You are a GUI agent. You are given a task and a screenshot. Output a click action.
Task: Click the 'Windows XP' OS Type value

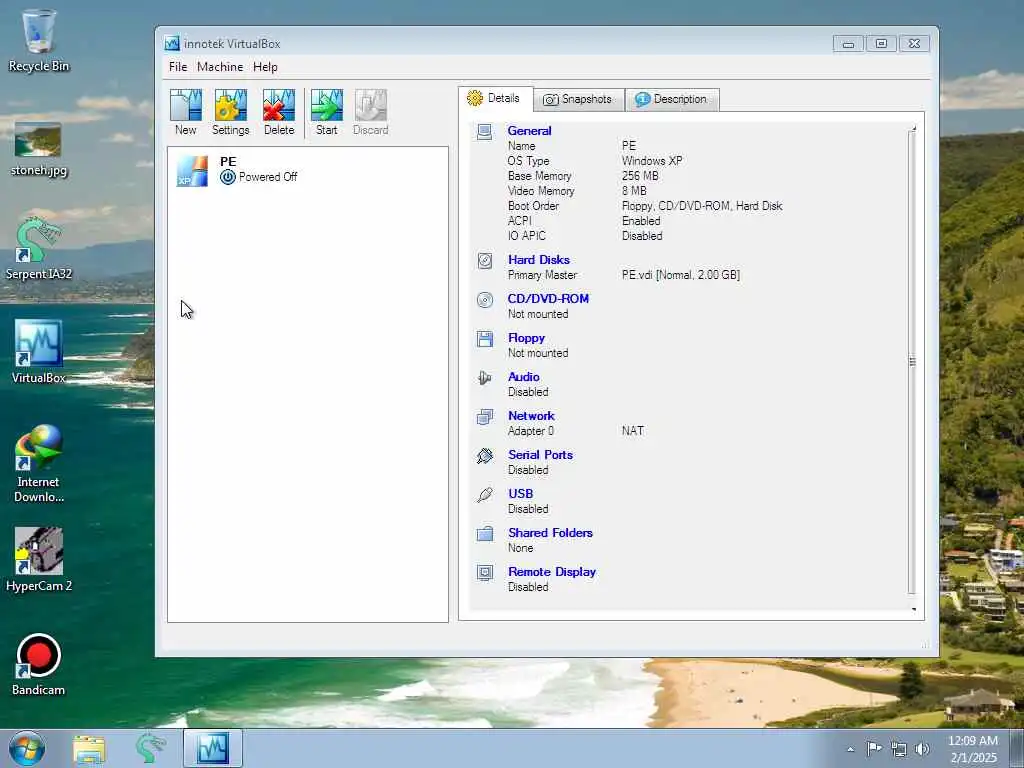coord(652,161)
